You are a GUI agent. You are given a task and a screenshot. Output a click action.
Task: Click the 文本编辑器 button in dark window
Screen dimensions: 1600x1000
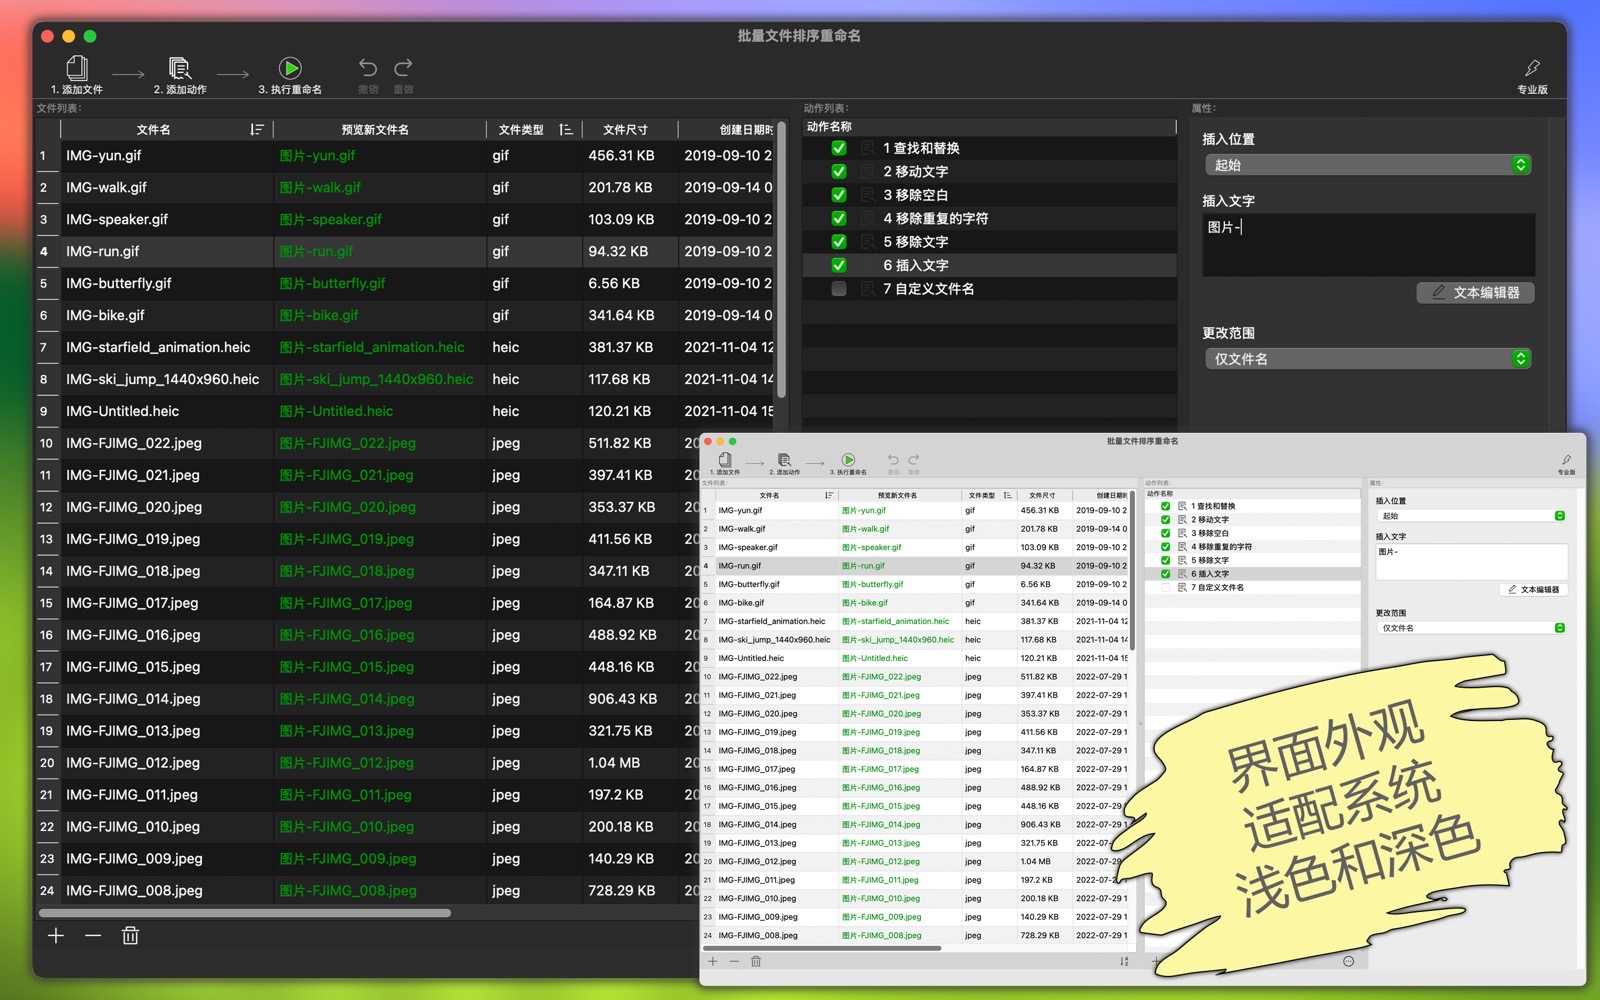[1475, 293]
